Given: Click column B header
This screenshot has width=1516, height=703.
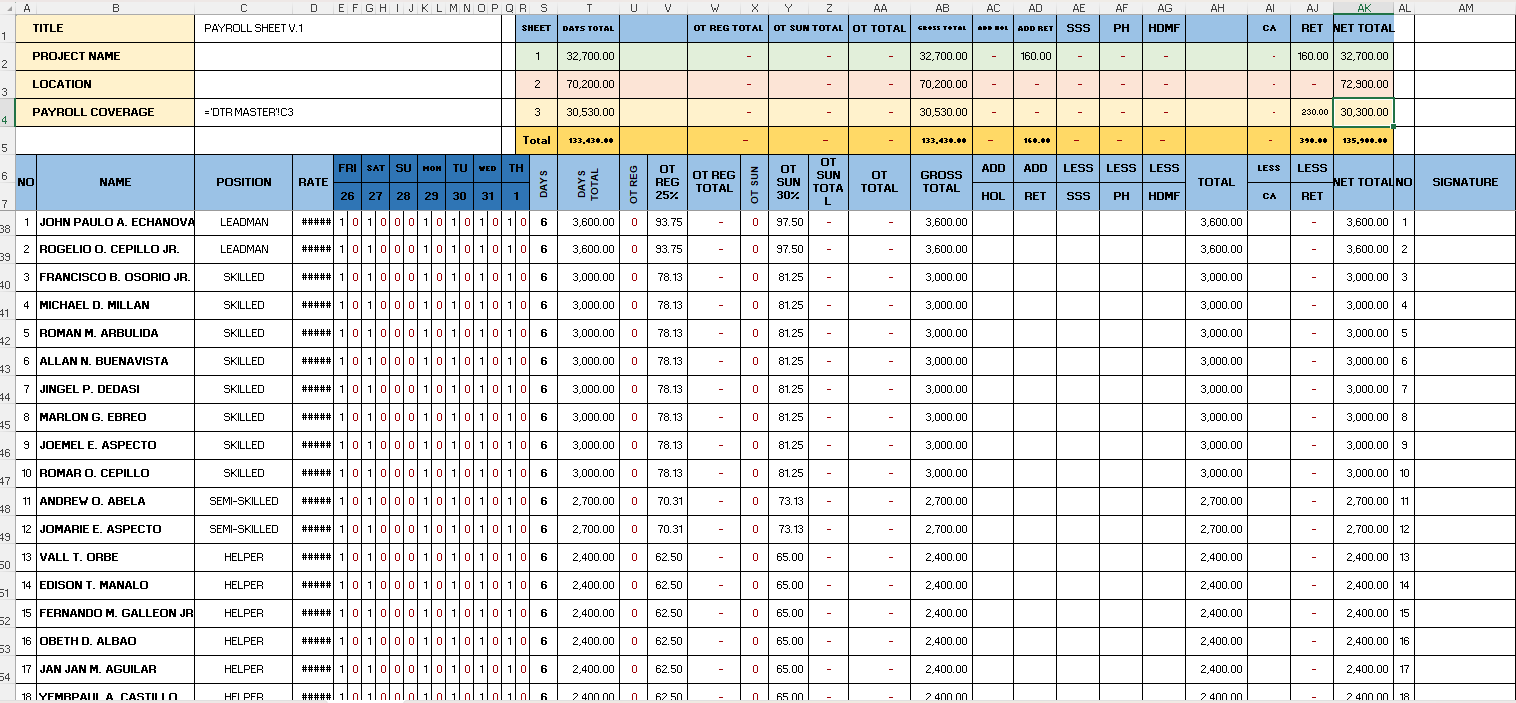Looking at the screenshot, I should pos(115,7).
